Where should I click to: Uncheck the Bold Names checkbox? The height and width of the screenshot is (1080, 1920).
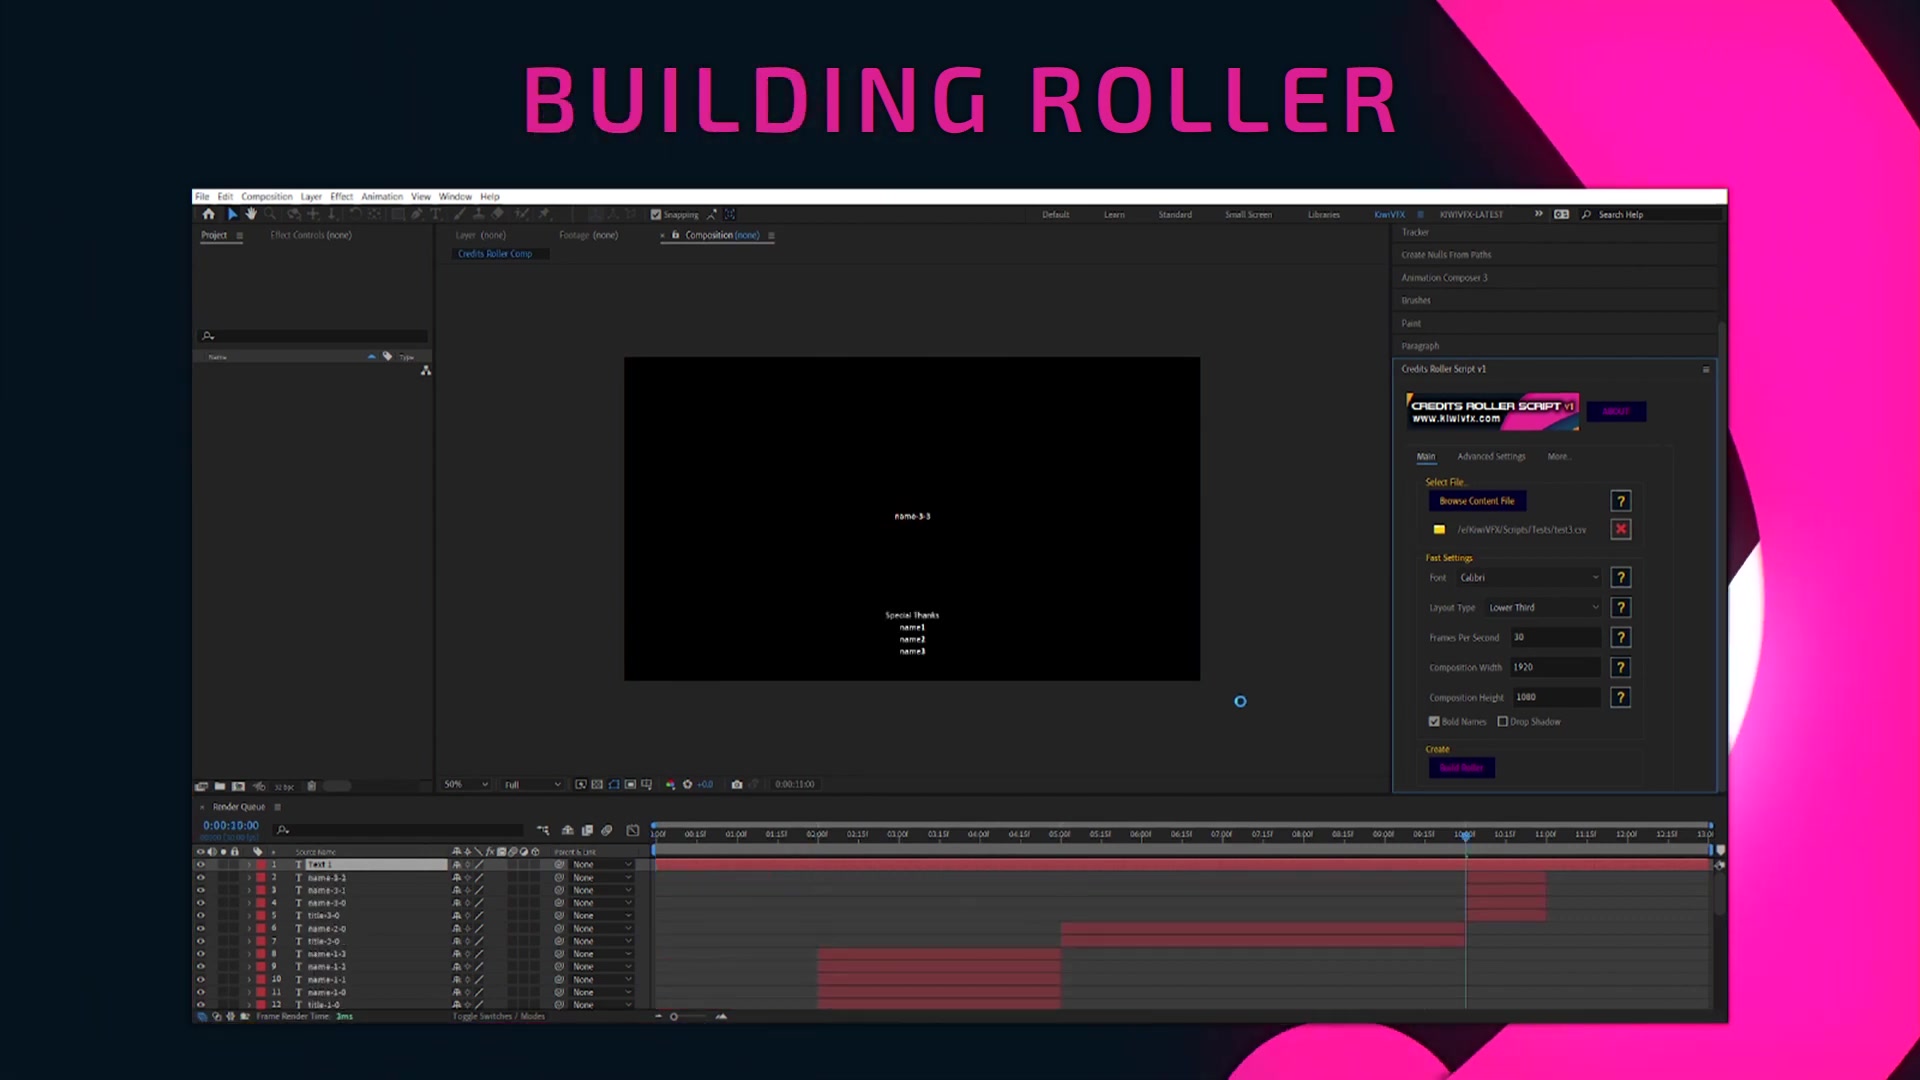[1434, 722]
